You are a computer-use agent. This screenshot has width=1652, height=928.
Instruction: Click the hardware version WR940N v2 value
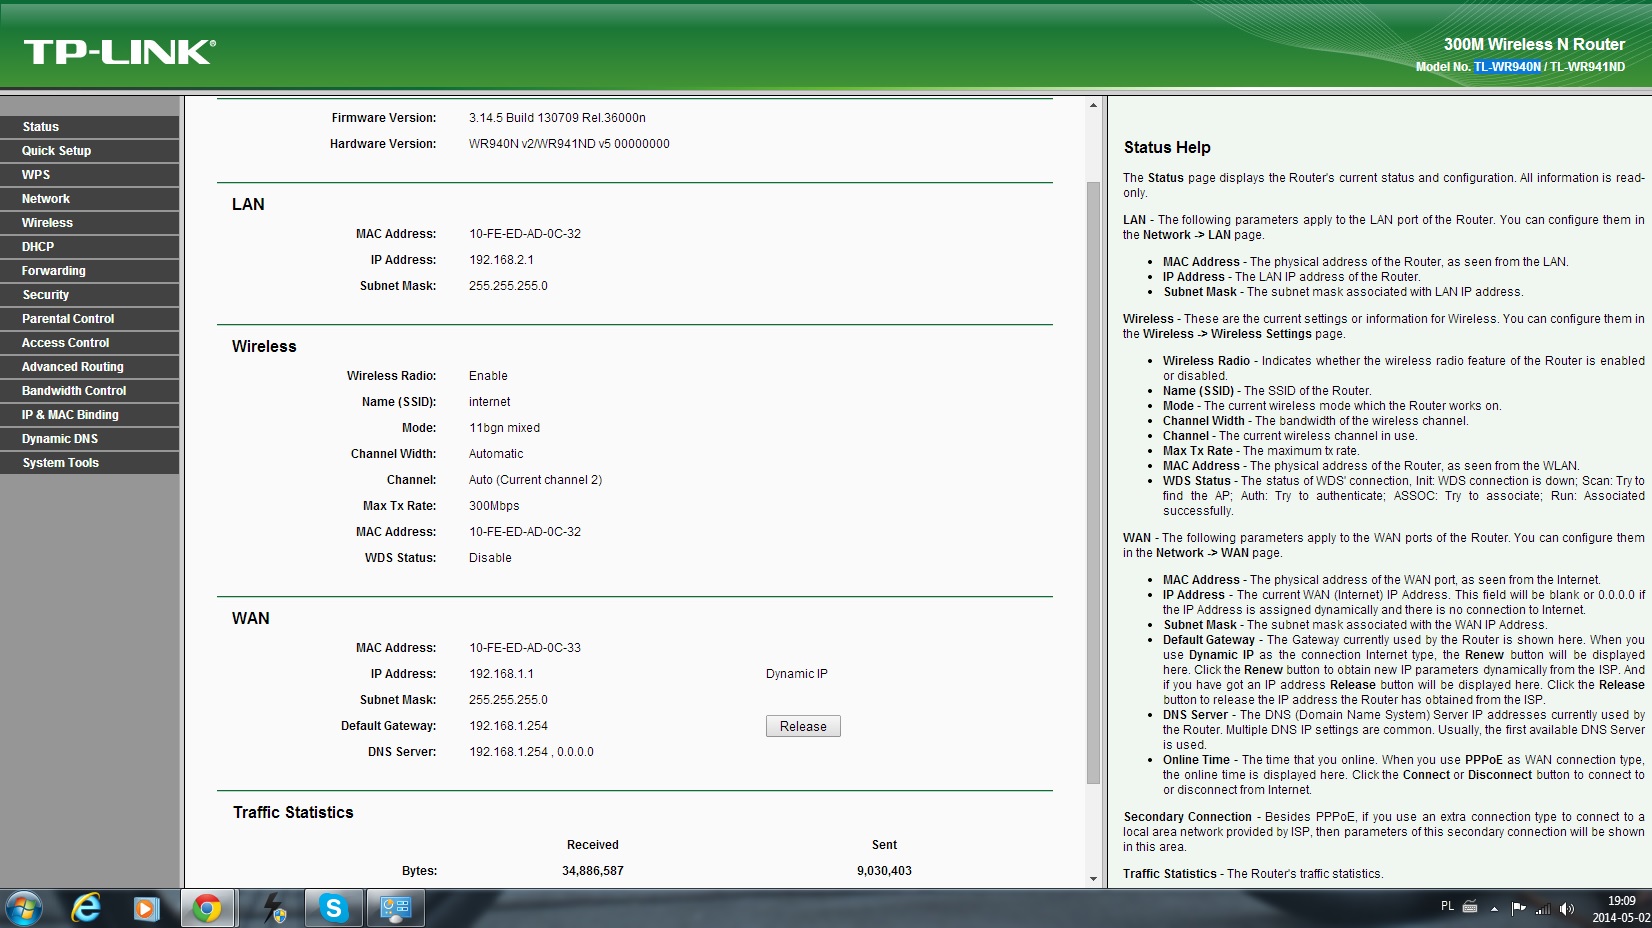pyautogui.click(x=569, y=144)
